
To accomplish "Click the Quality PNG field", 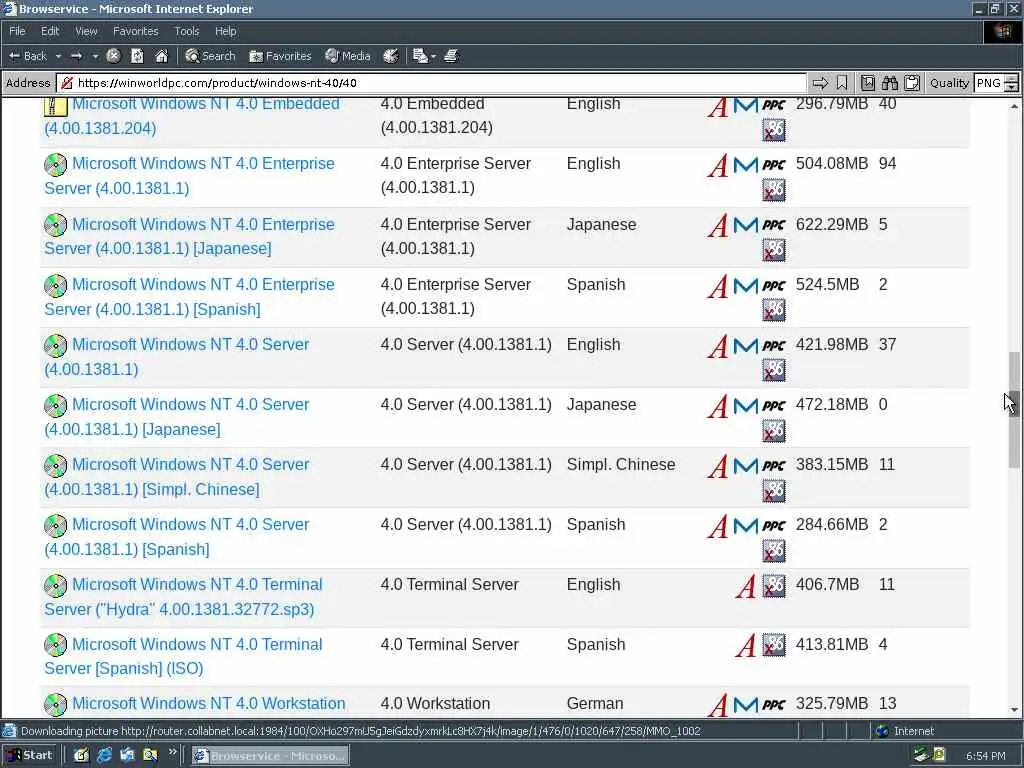I will point(989,83).
